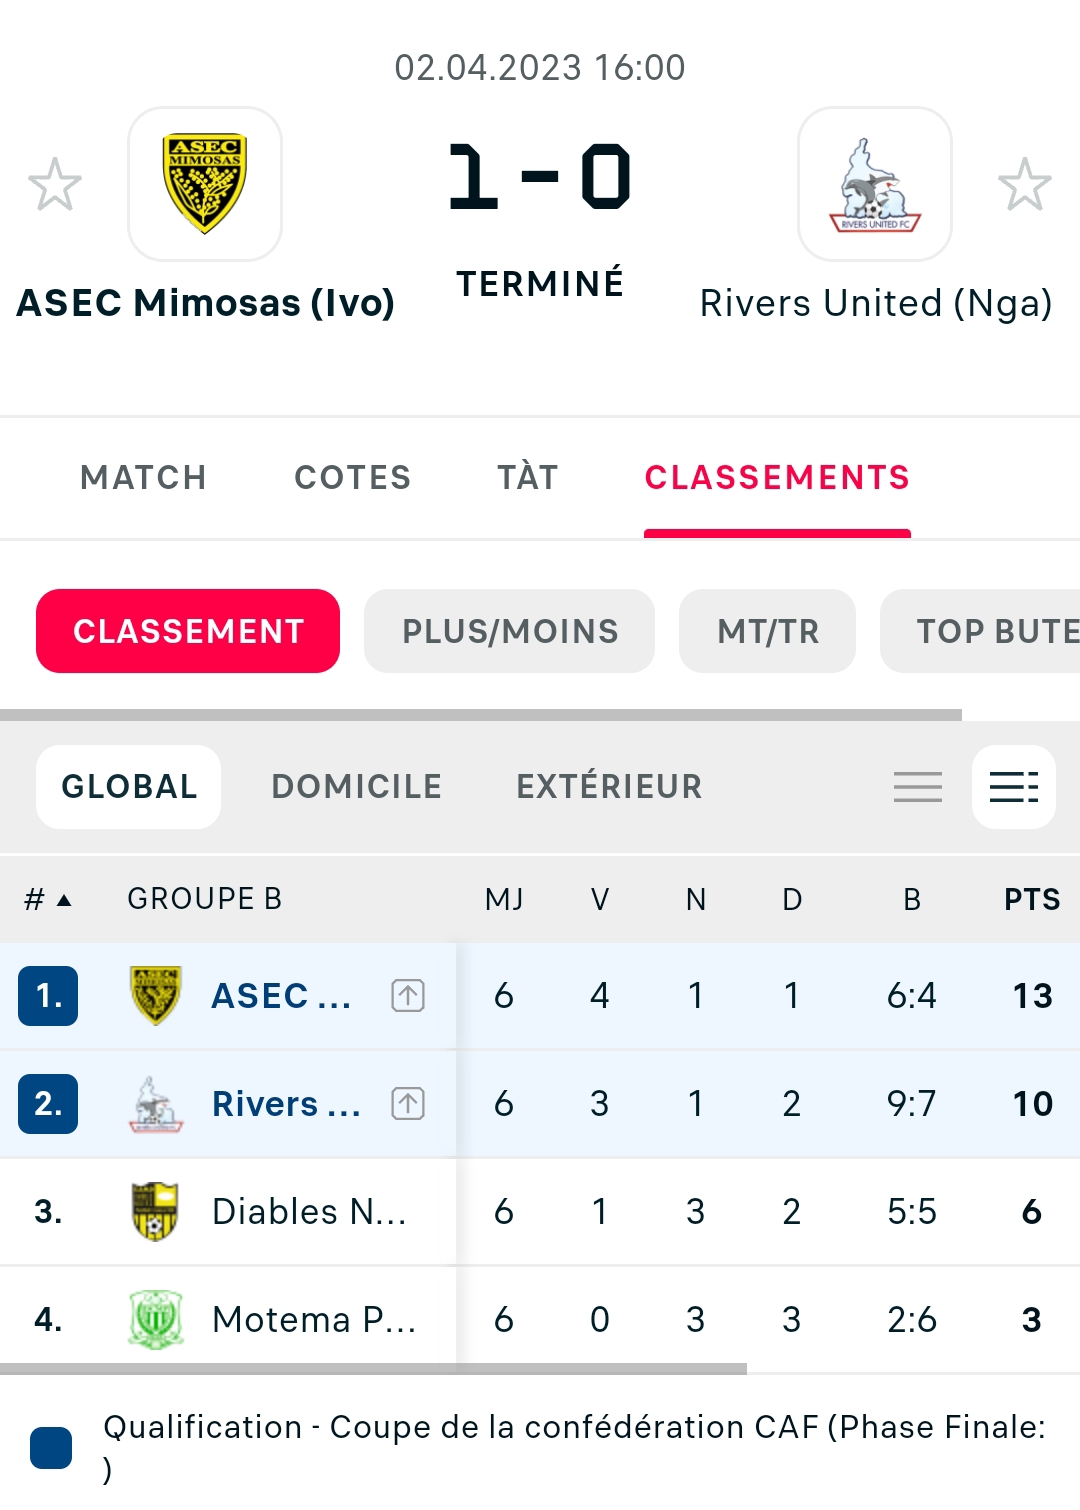Open the Diables Noirs logo in standings
Screen dimensions: 1080x1510
[155, 1211]
